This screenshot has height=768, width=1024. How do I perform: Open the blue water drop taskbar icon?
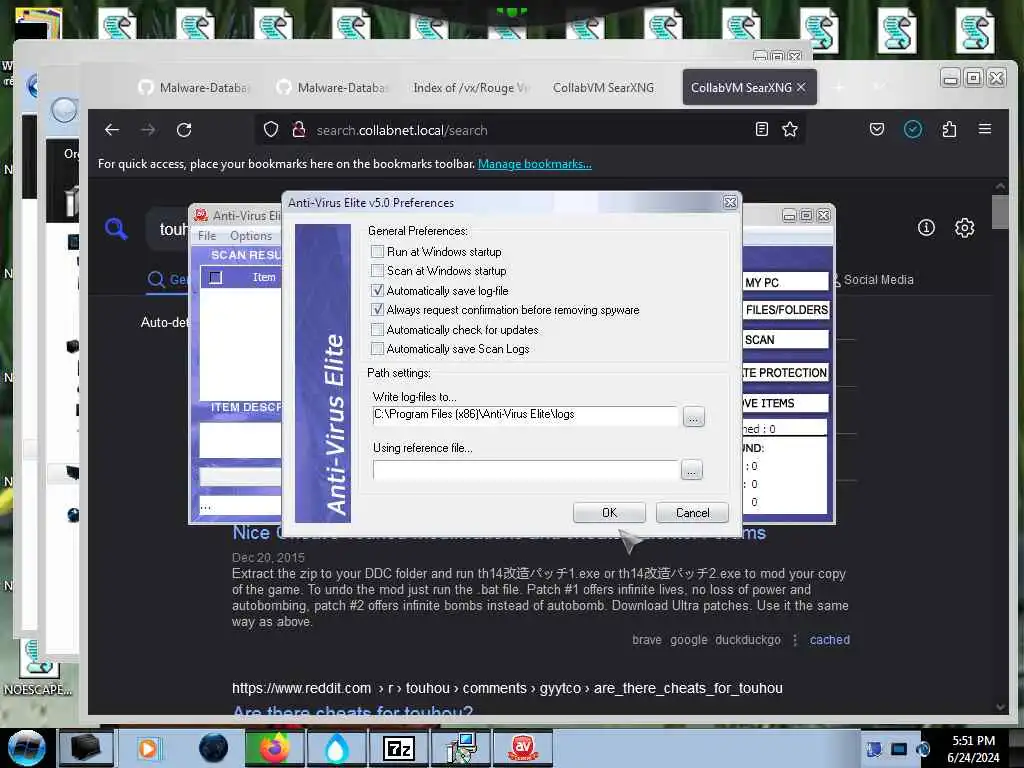click(336, 748)
